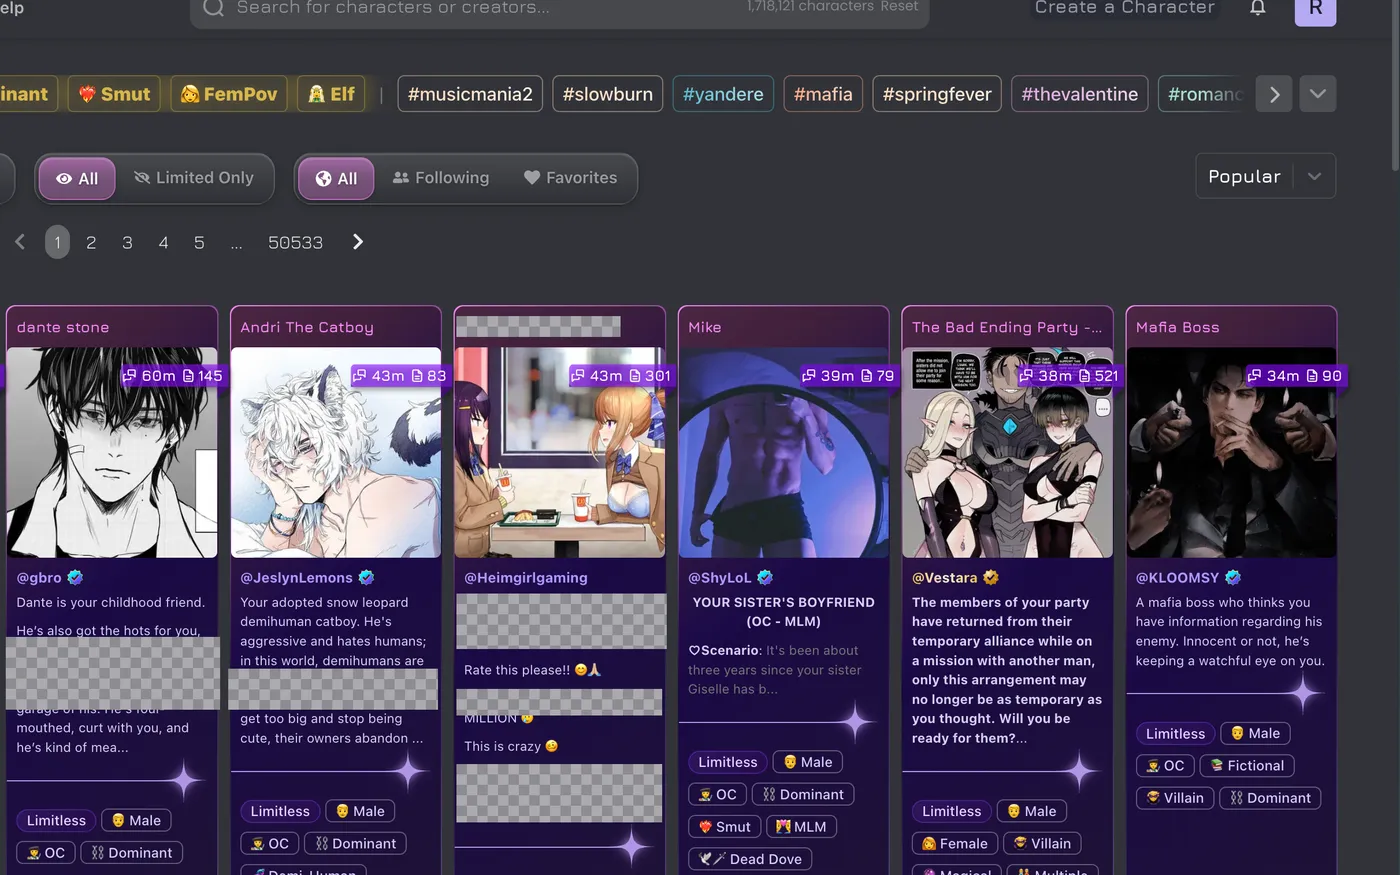Screen dimensions: 1400x875
Task: Click the notifications bell icon
Action: (1258, 8)
